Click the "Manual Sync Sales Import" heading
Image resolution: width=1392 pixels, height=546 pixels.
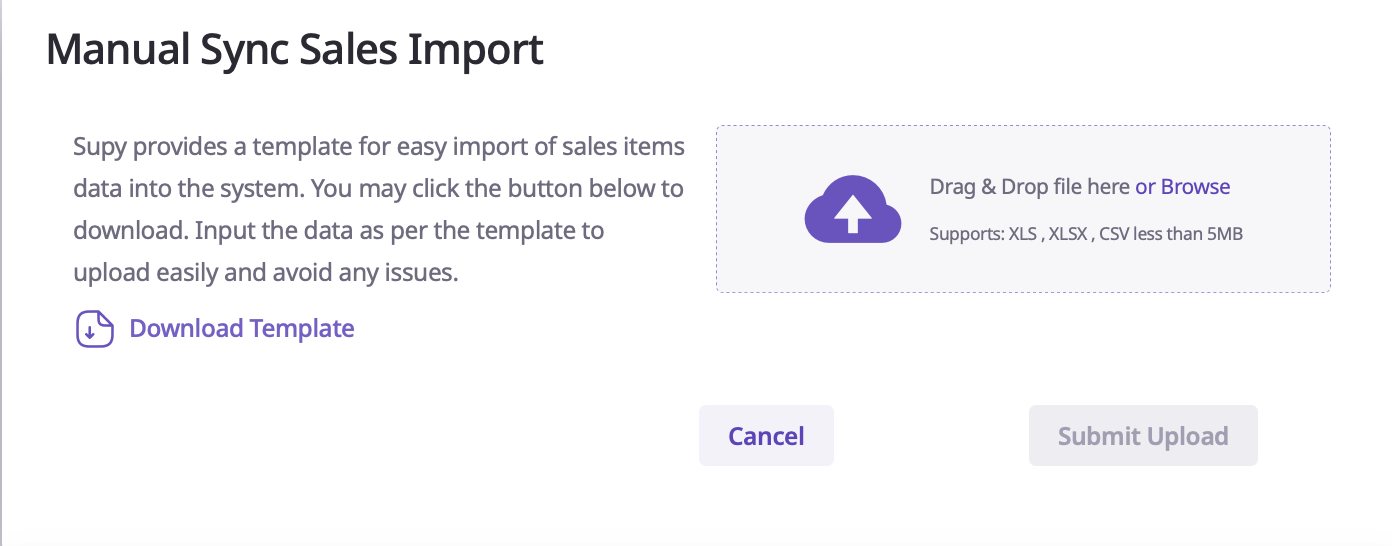pos(295,49)
